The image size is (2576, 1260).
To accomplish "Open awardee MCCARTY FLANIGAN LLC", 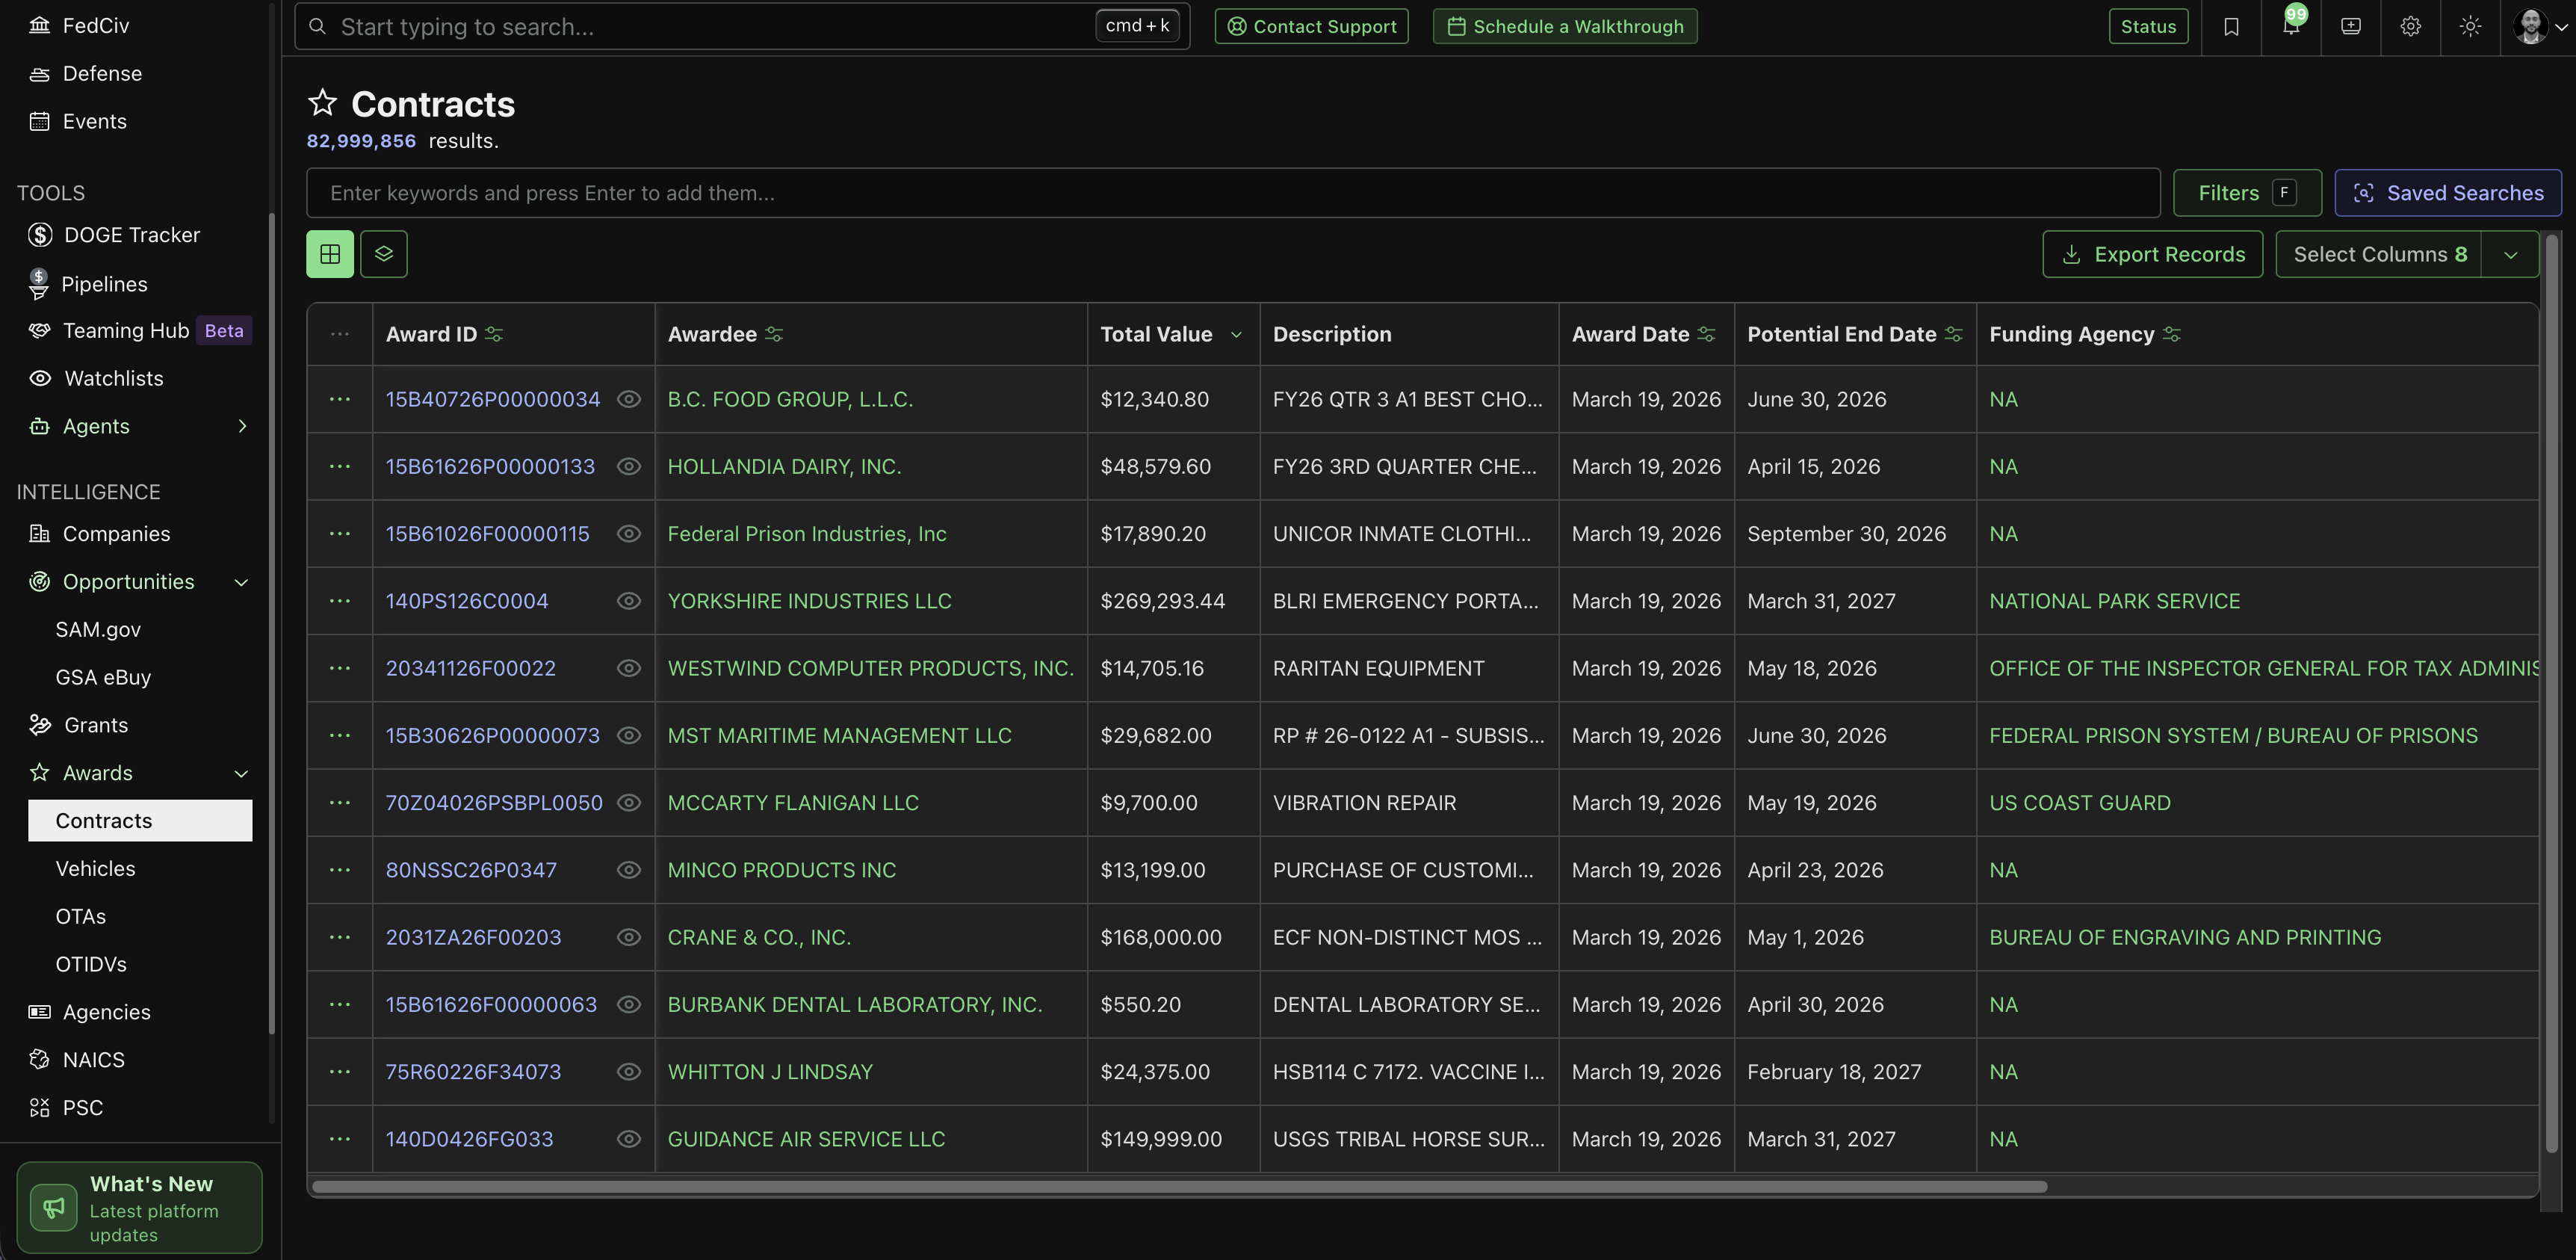I will coord(793,803).
